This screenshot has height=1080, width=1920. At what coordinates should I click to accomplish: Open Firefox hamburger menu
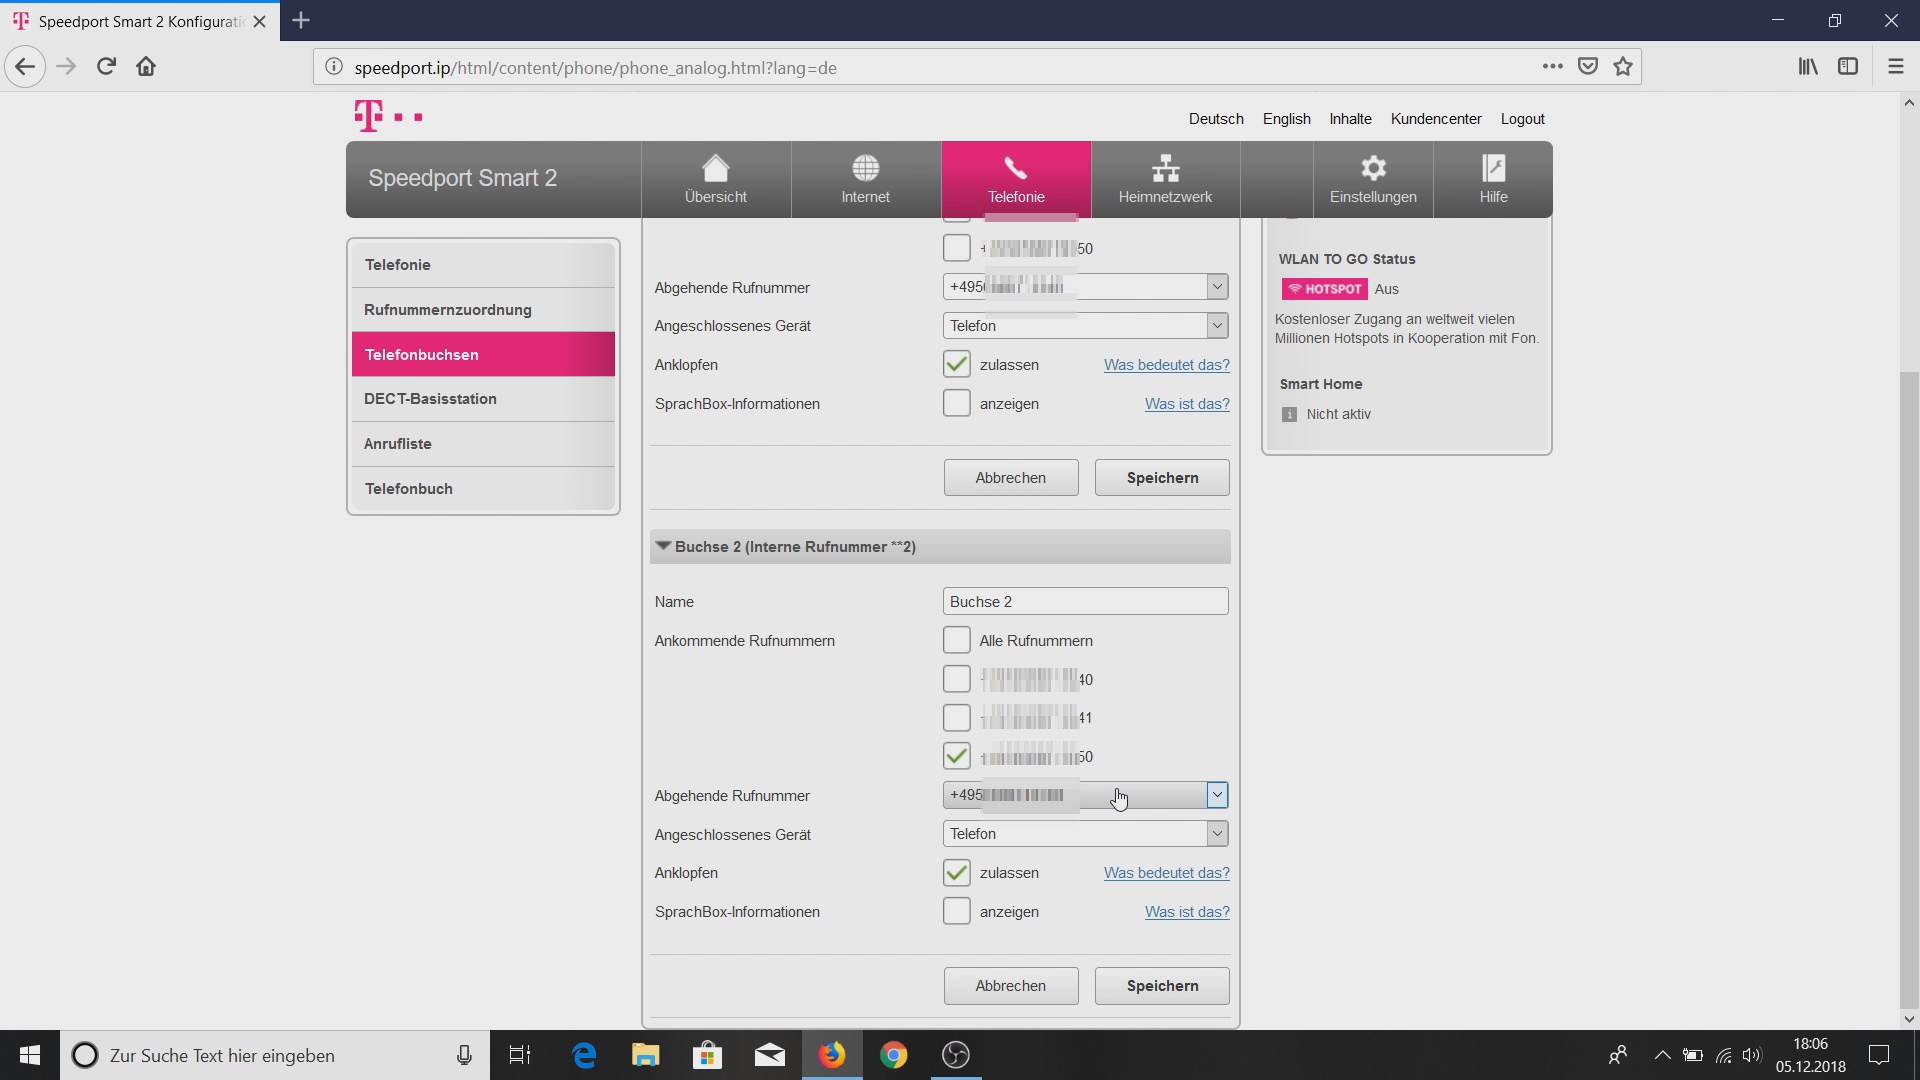click(x=1896, y=67)
